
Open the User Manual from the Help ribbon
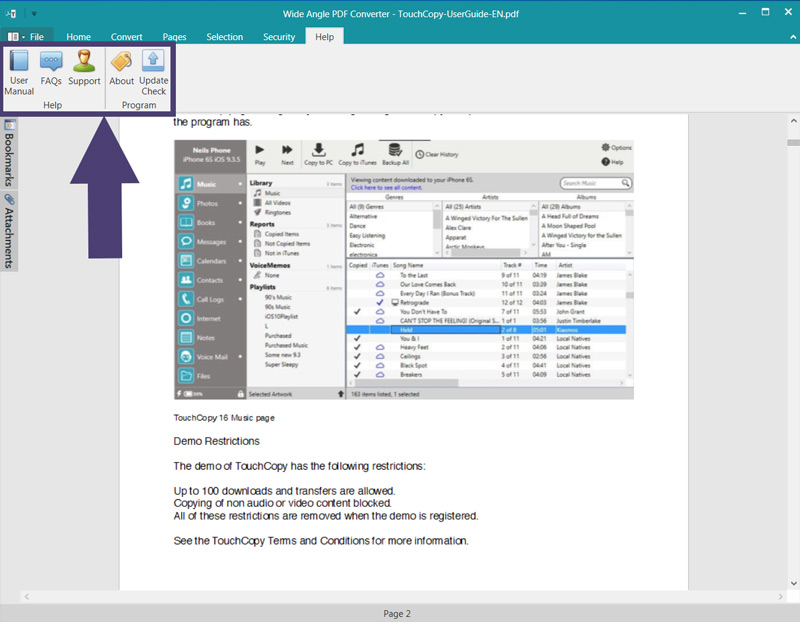click(x=19, y=72)
